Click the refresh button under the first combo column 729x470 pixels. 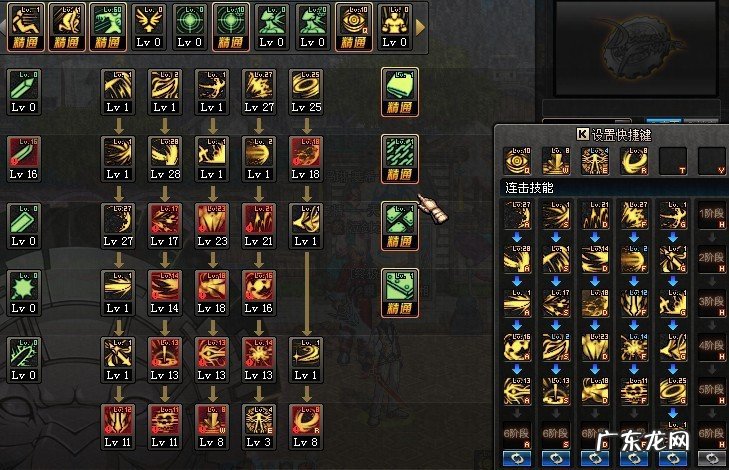[517, 458]
